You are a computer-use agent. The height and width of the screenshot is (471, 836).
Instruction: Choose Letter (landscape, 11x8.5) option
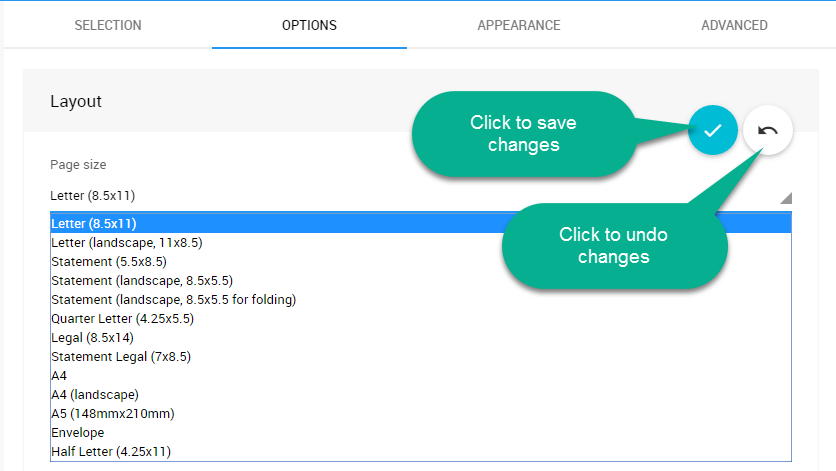[x=127, y=242]
